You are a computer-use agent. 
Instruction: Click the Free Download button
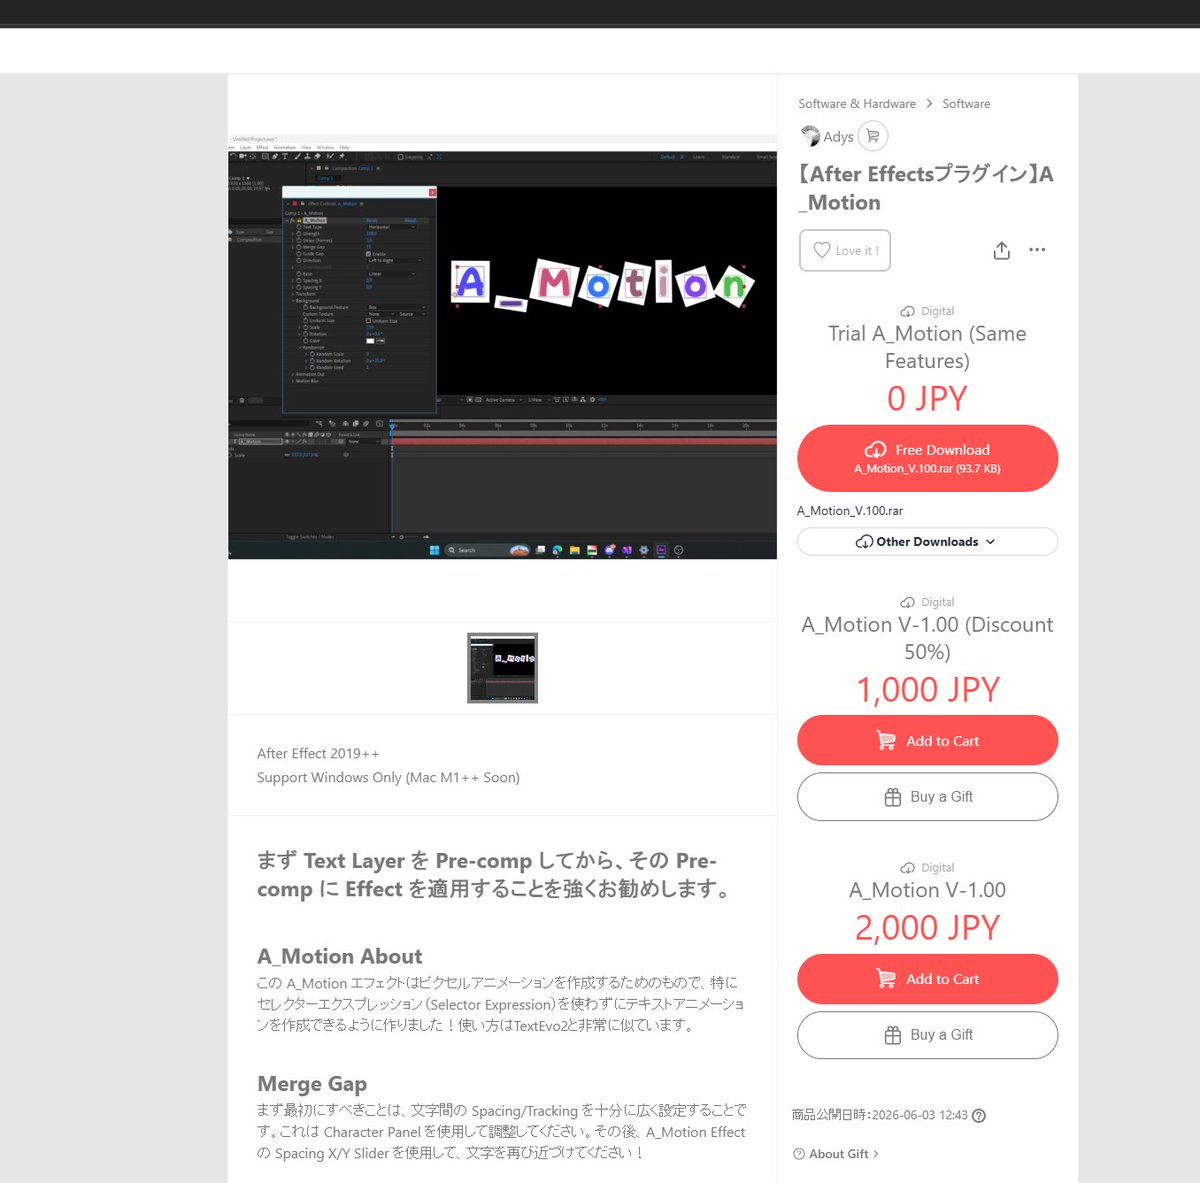pyautogui.click(x=927, y=458)
